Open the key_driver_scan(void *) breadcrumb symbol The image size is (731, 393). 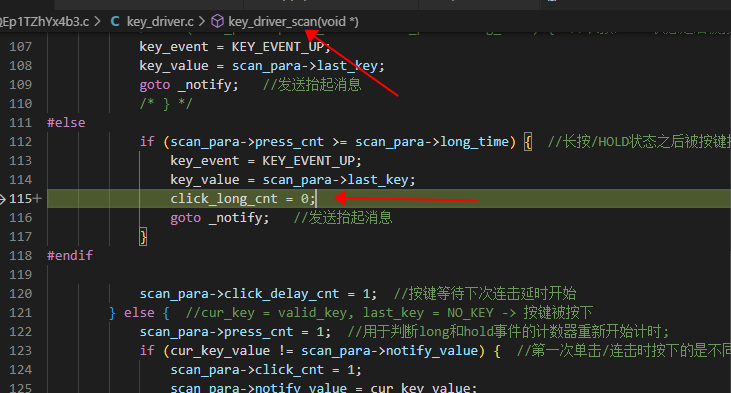click(293, 22)
